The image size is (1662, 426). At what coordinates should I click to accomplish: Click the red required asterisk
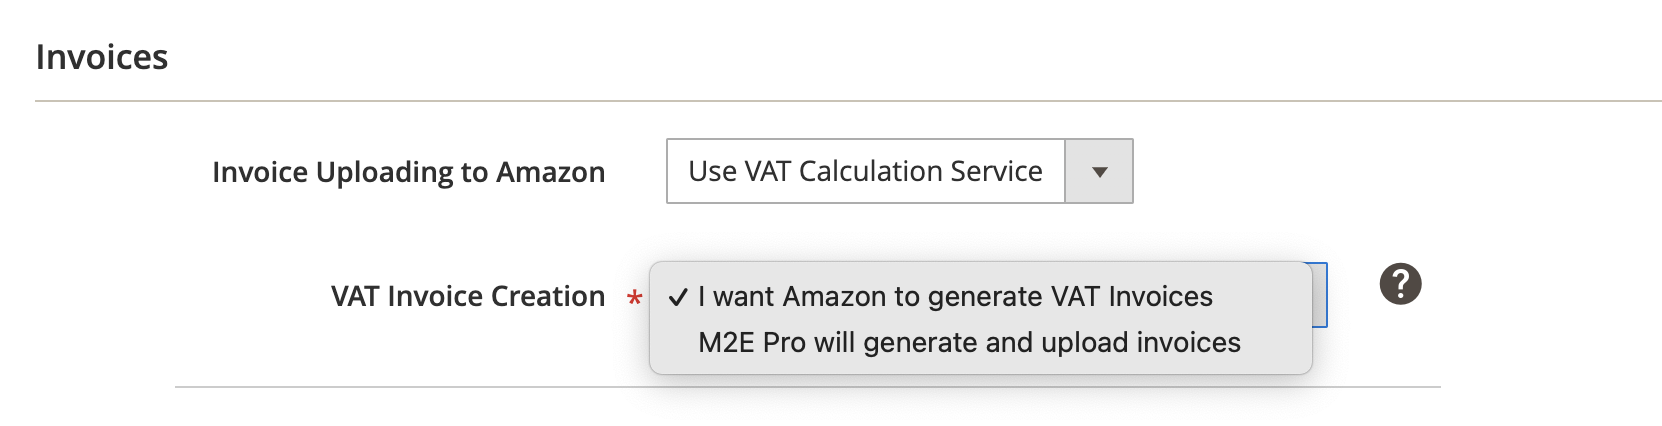pyautogui.click(x=633, y=297)
